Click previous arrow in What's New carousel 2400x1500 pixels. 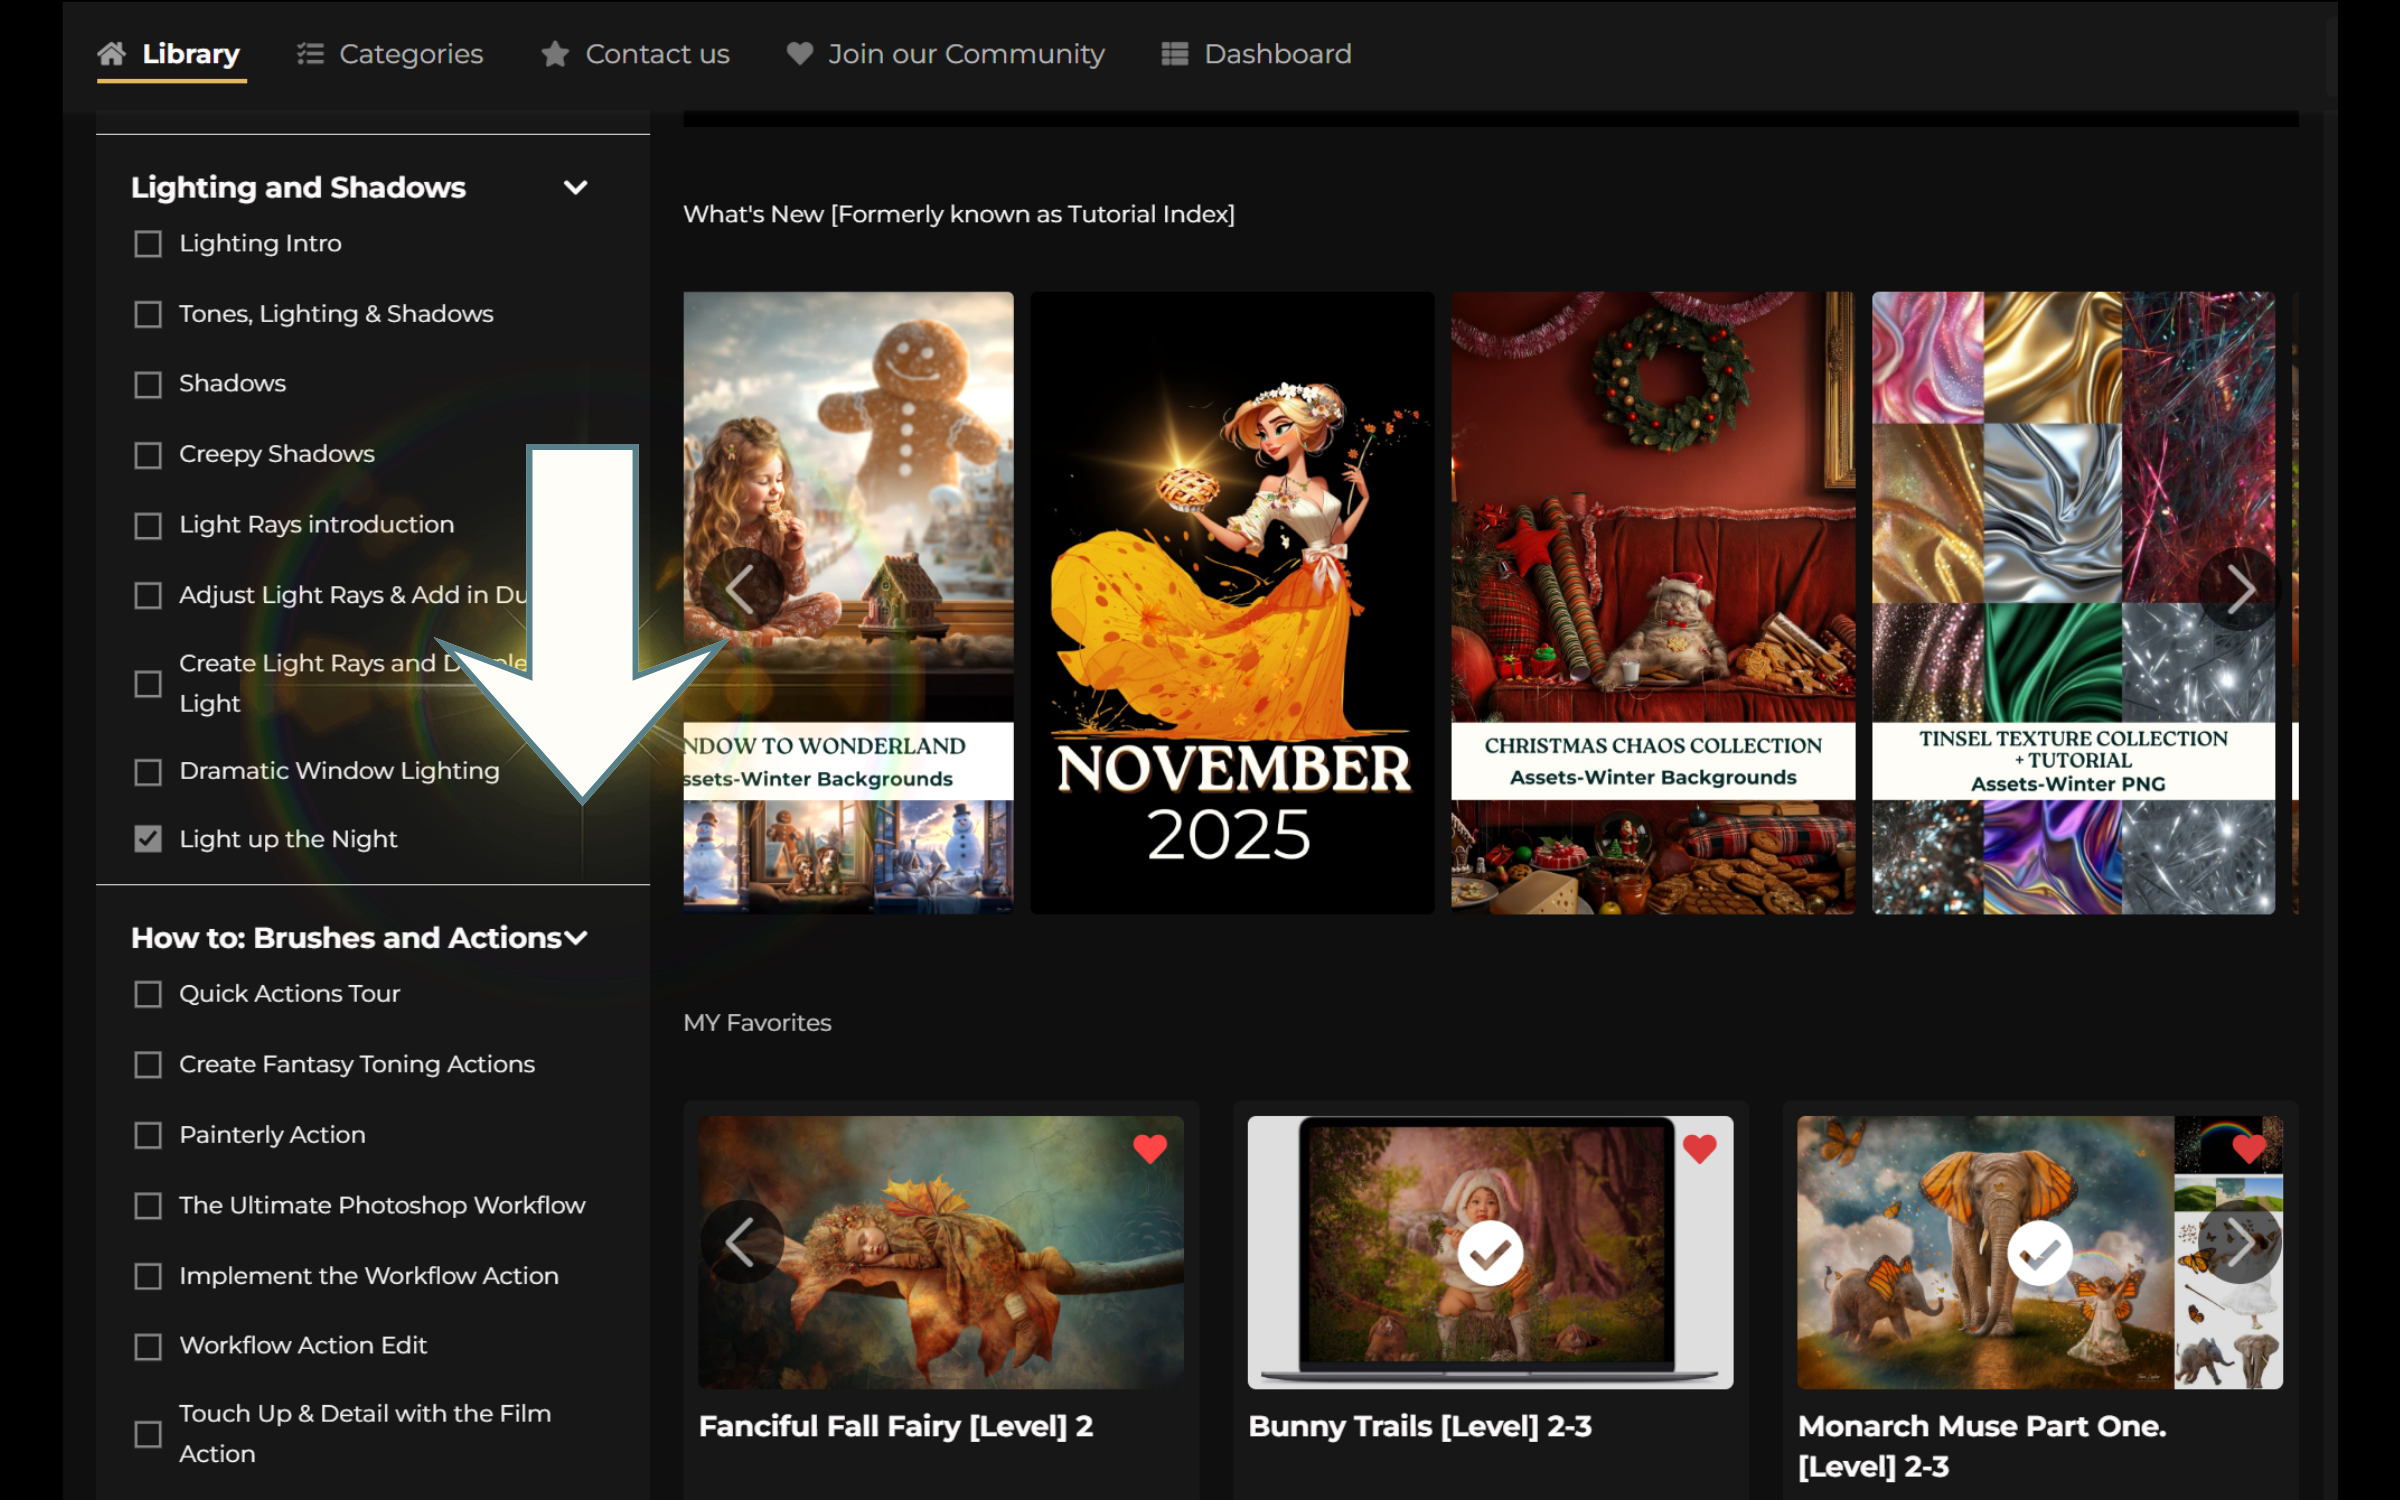point(741,588)
